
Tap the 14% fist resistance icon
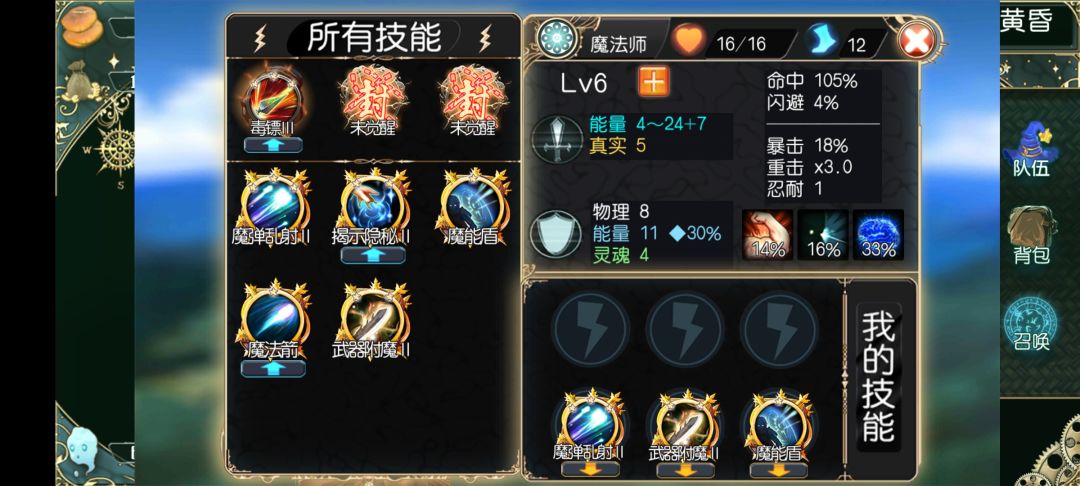coord(767,235)
